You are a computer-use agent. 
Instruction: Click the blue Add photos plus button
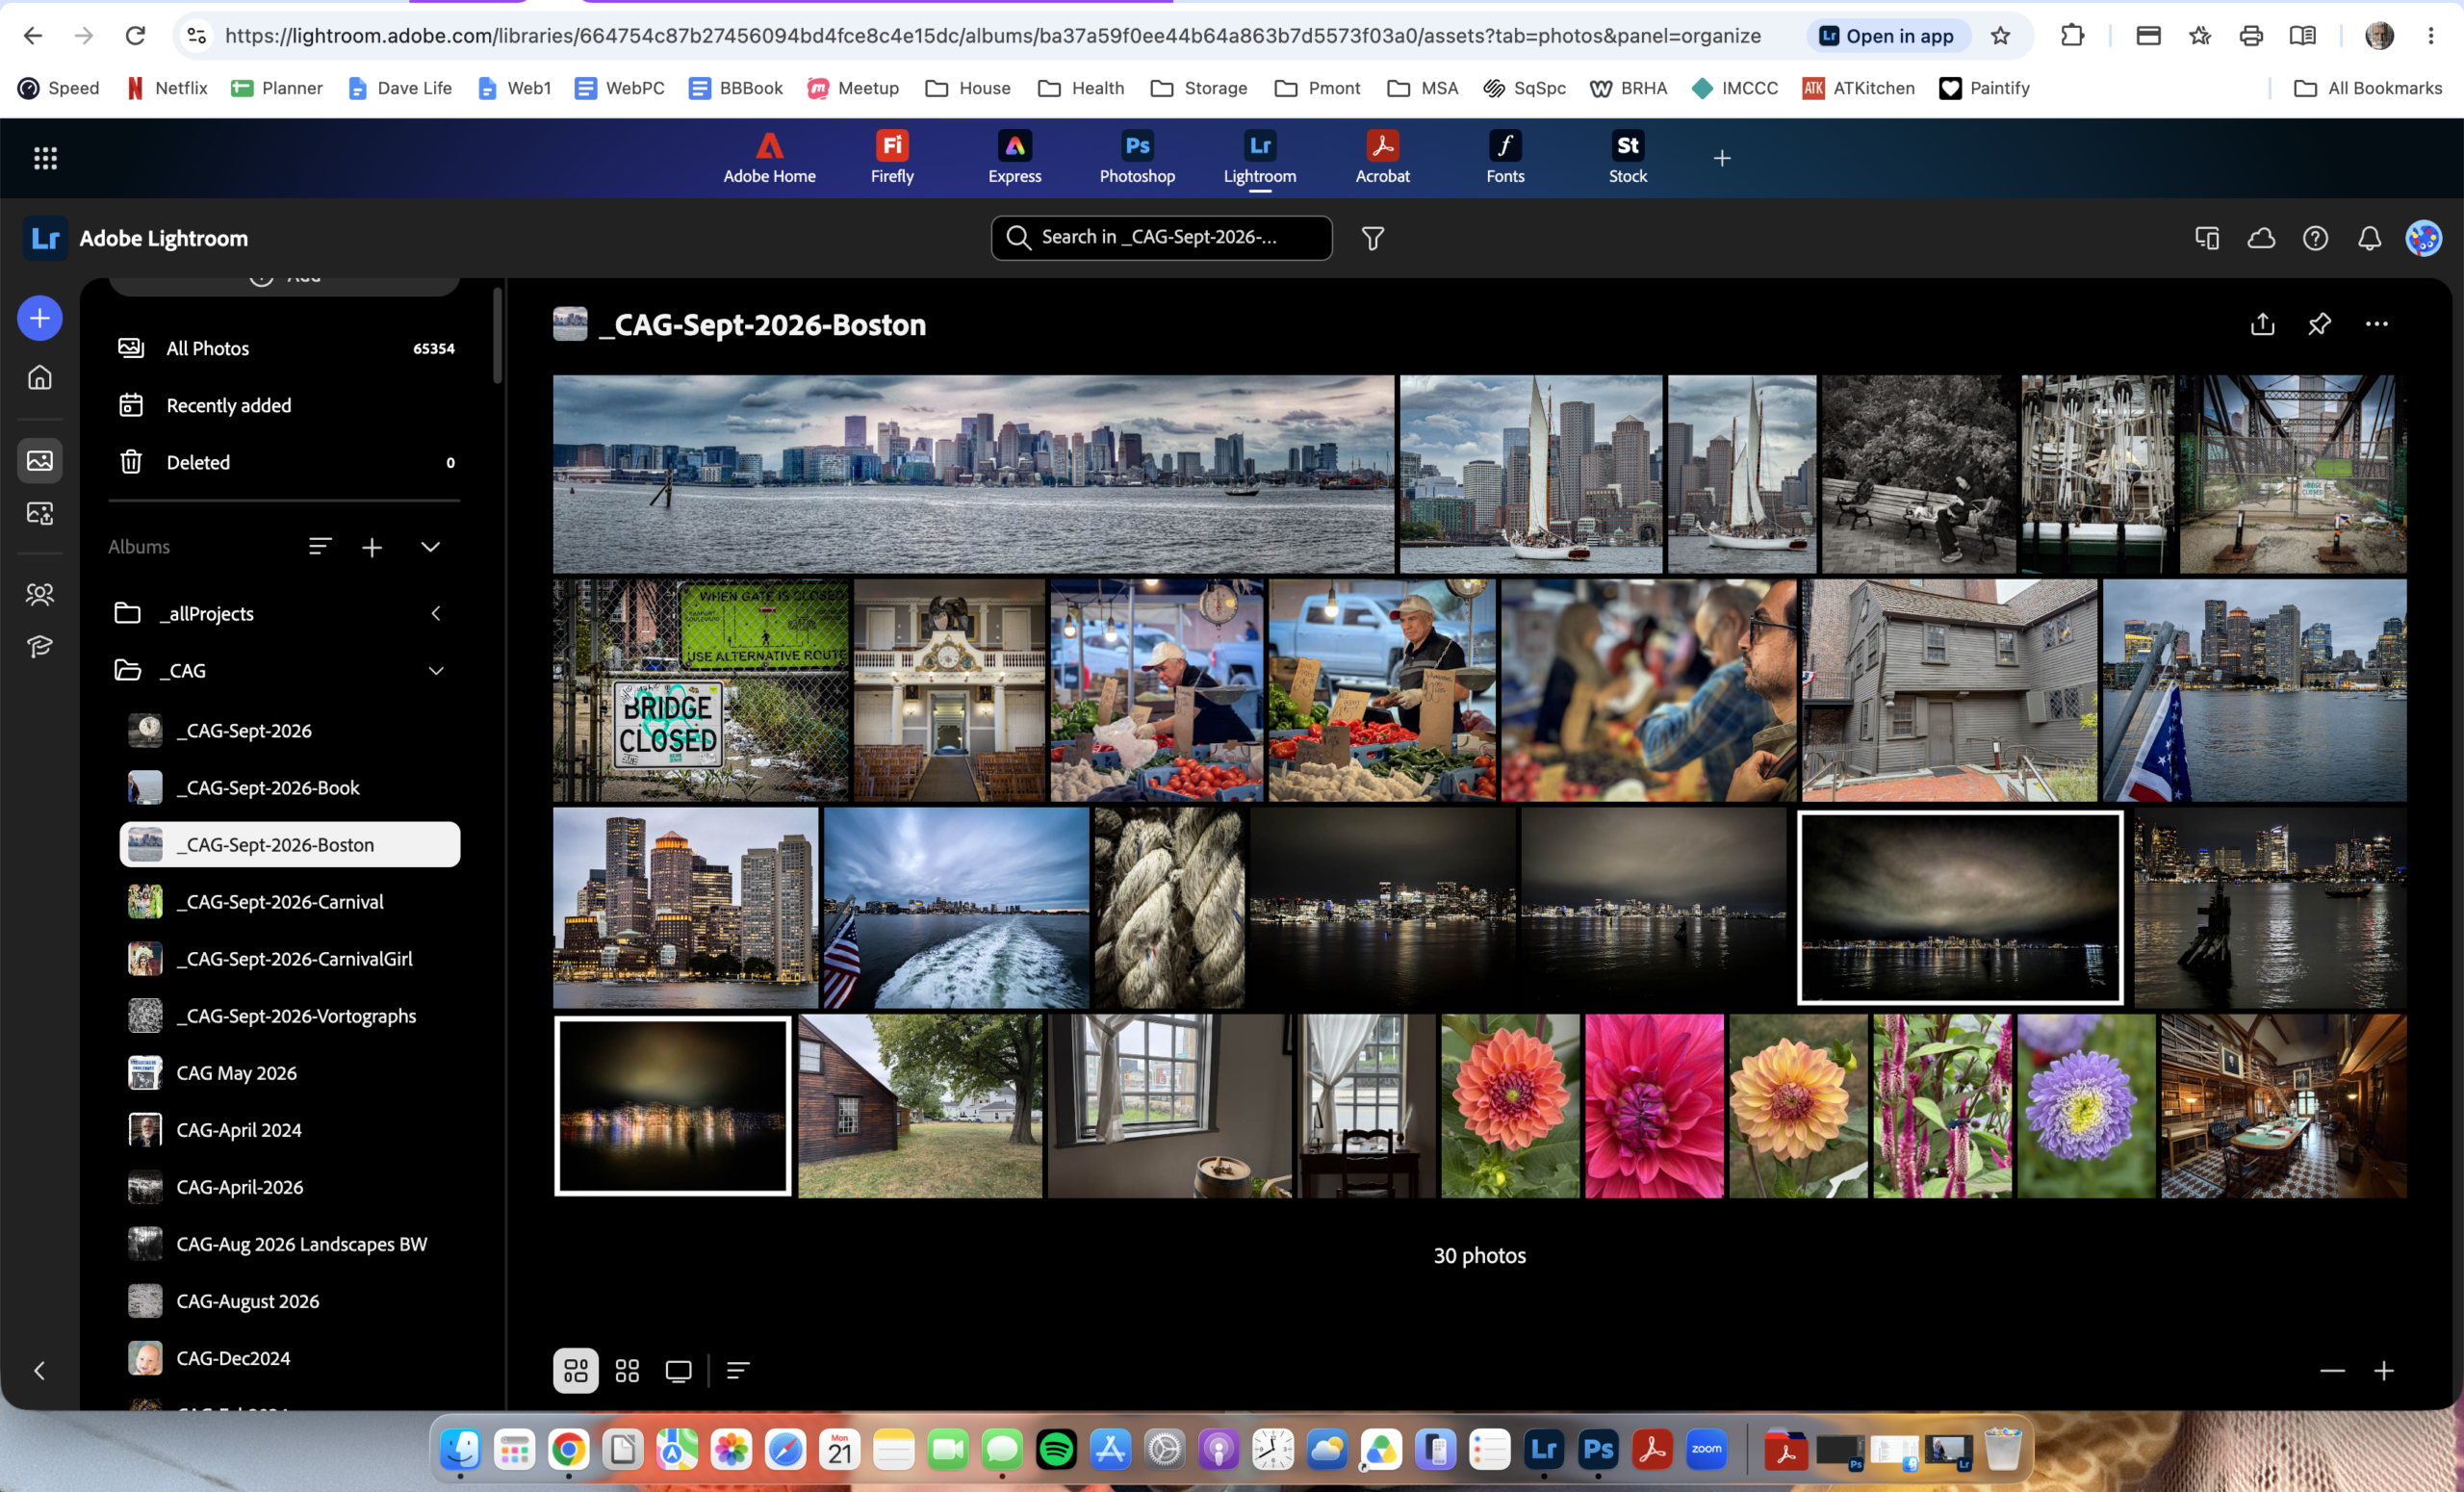click(x=40, y=318)
